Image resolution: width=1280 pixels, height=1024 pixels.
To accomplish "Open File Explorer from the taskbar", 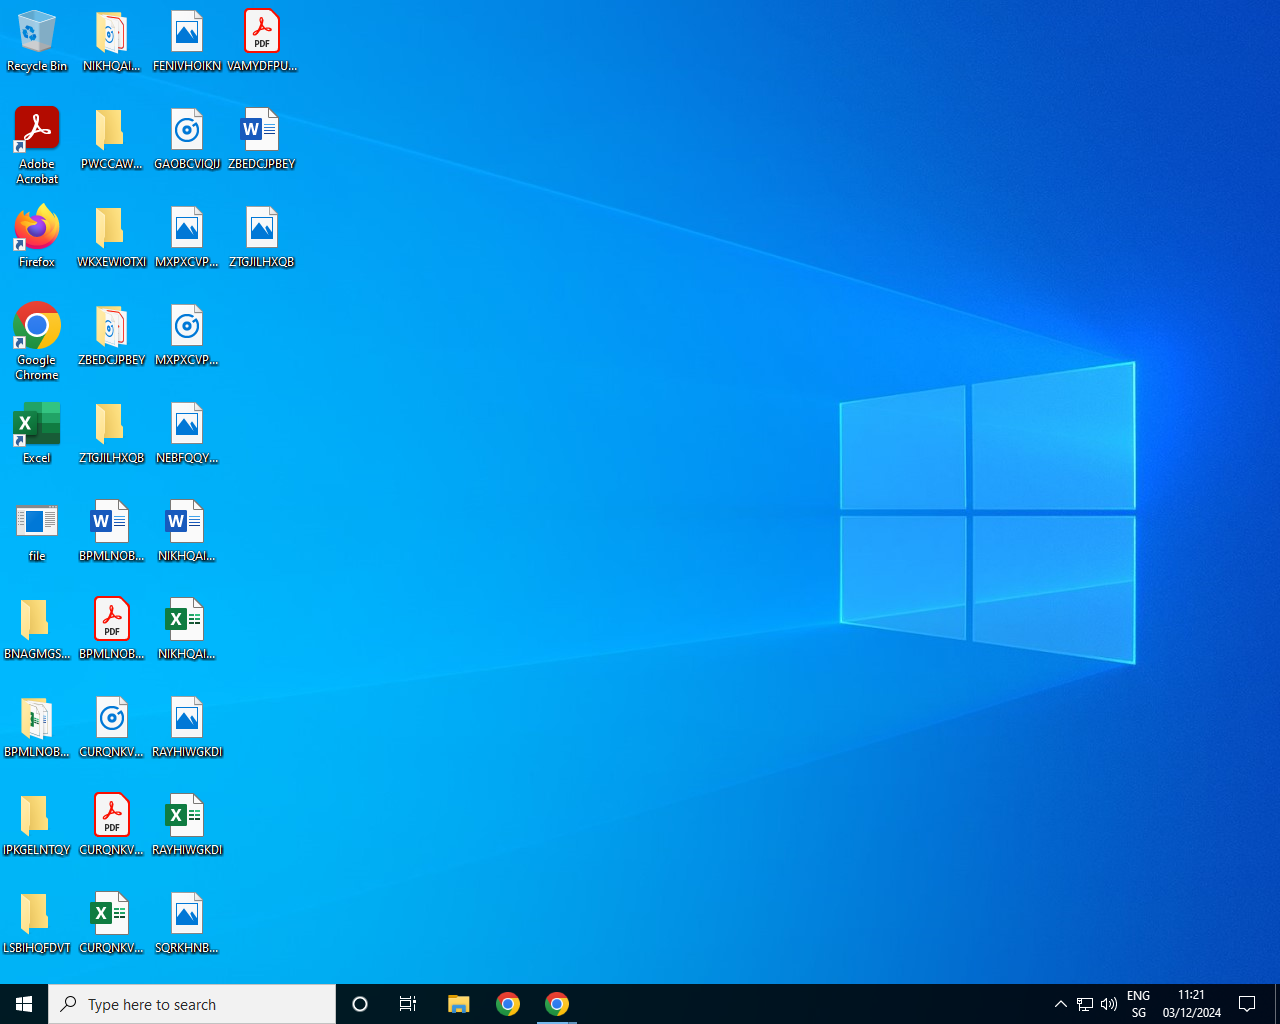I will (x=459, y=1004).
